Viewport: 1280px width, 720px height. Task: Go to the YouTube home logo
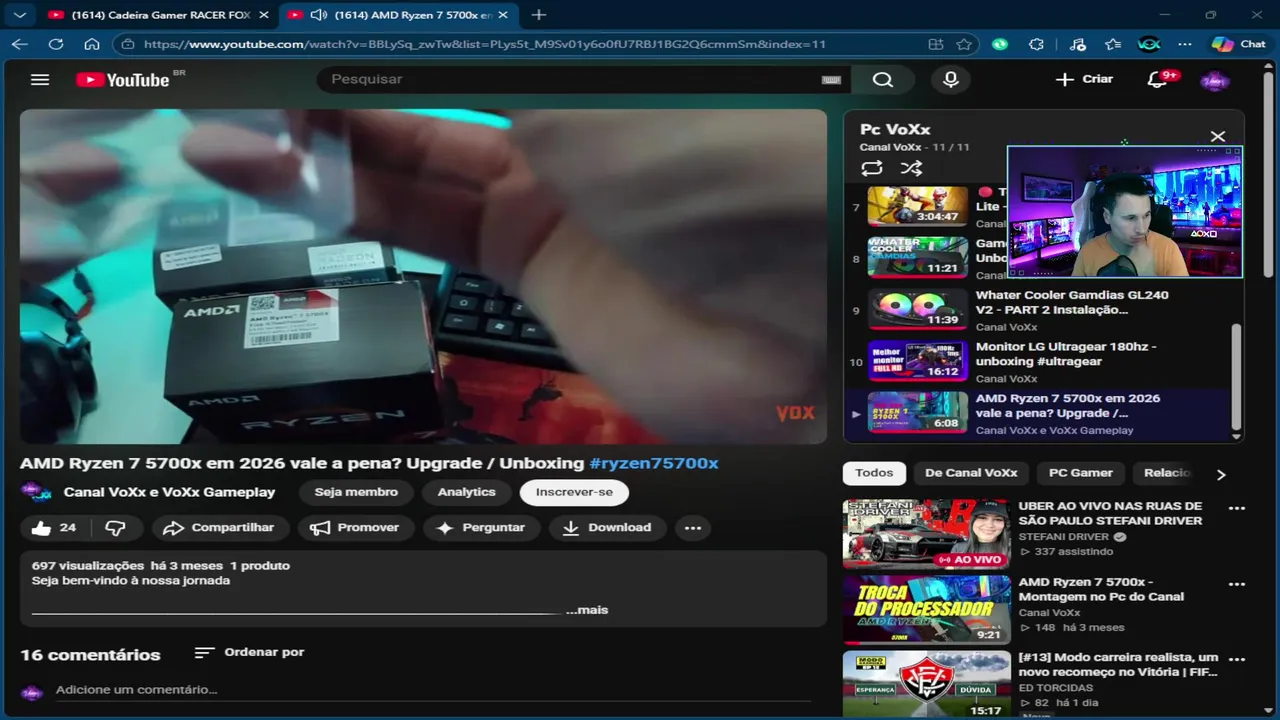point(124,80)
